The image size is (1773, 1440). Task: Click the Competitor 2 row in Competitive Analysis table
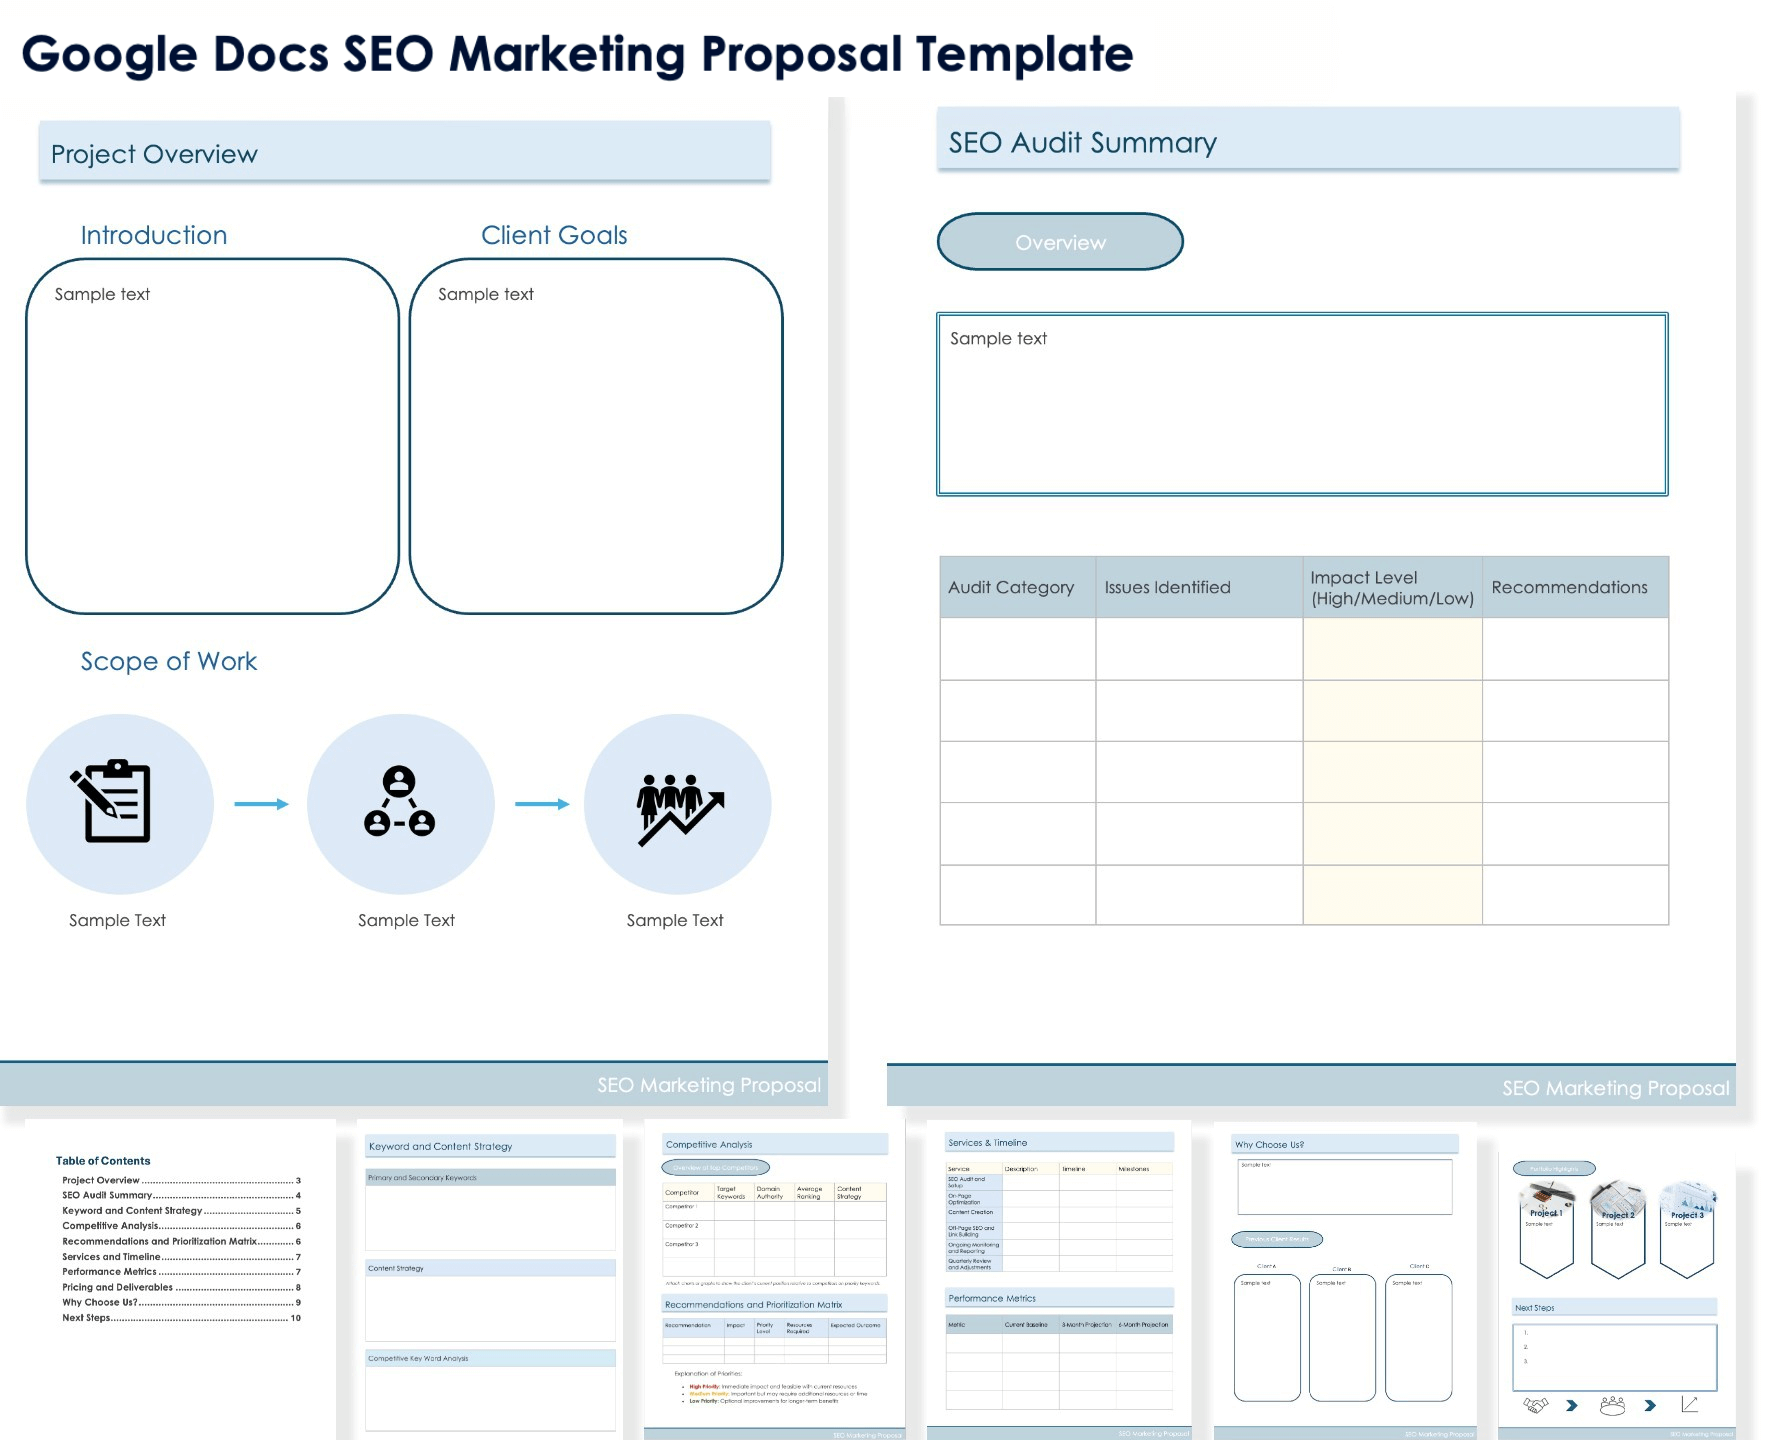point(775,1230)
